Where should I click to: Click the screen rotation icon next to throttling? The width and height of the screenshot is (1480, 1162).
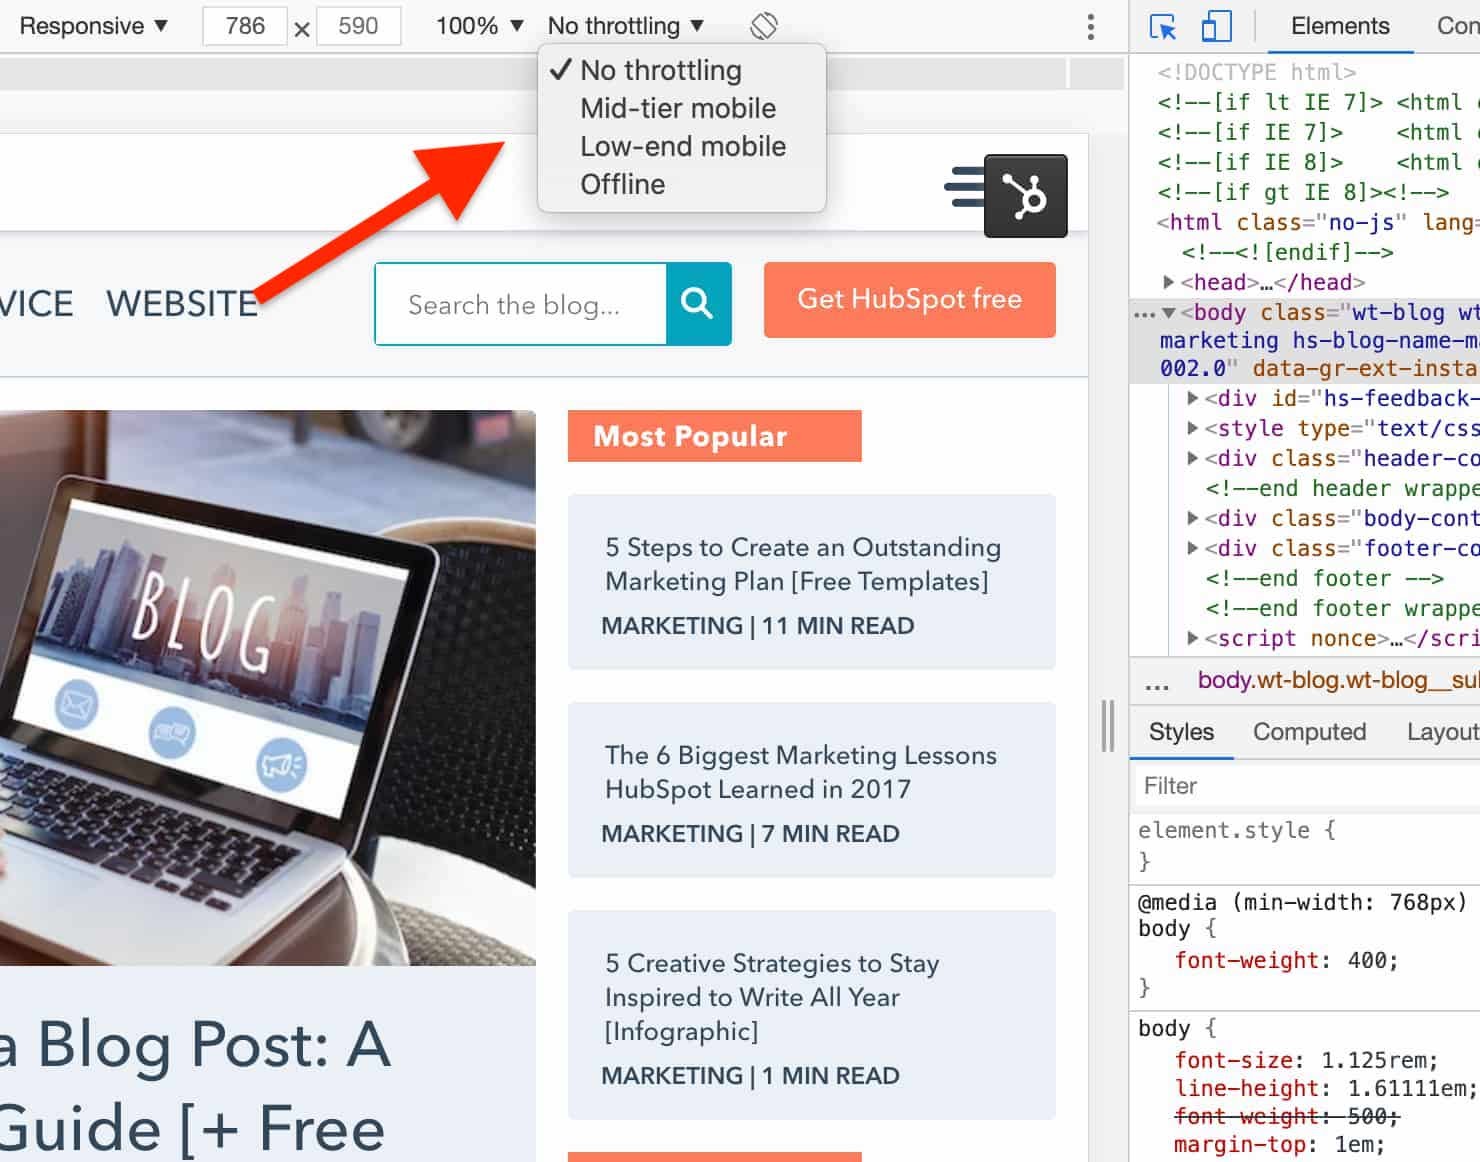pyautogui.click(x=763, y=25)
